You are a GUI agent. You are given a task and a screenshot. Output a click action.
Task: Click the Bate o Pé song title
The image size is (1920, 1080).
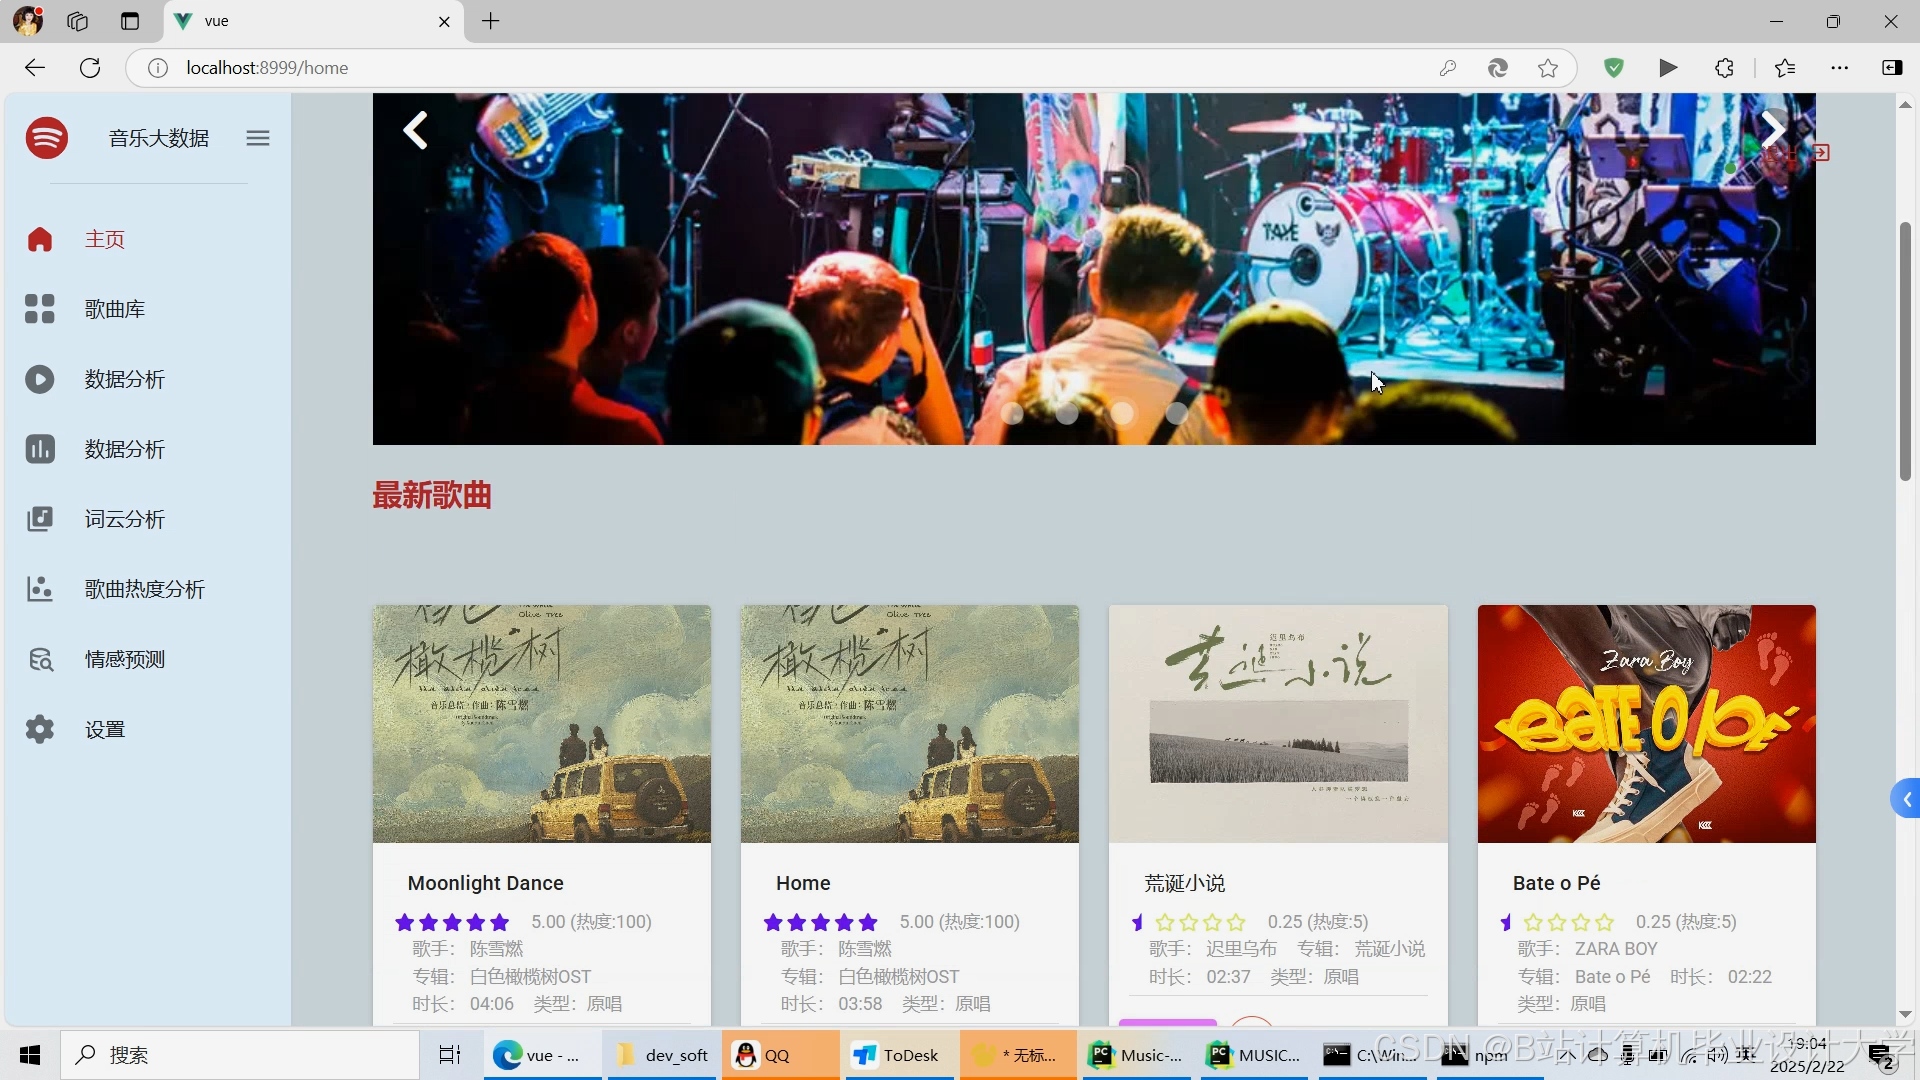[1556, 883]
